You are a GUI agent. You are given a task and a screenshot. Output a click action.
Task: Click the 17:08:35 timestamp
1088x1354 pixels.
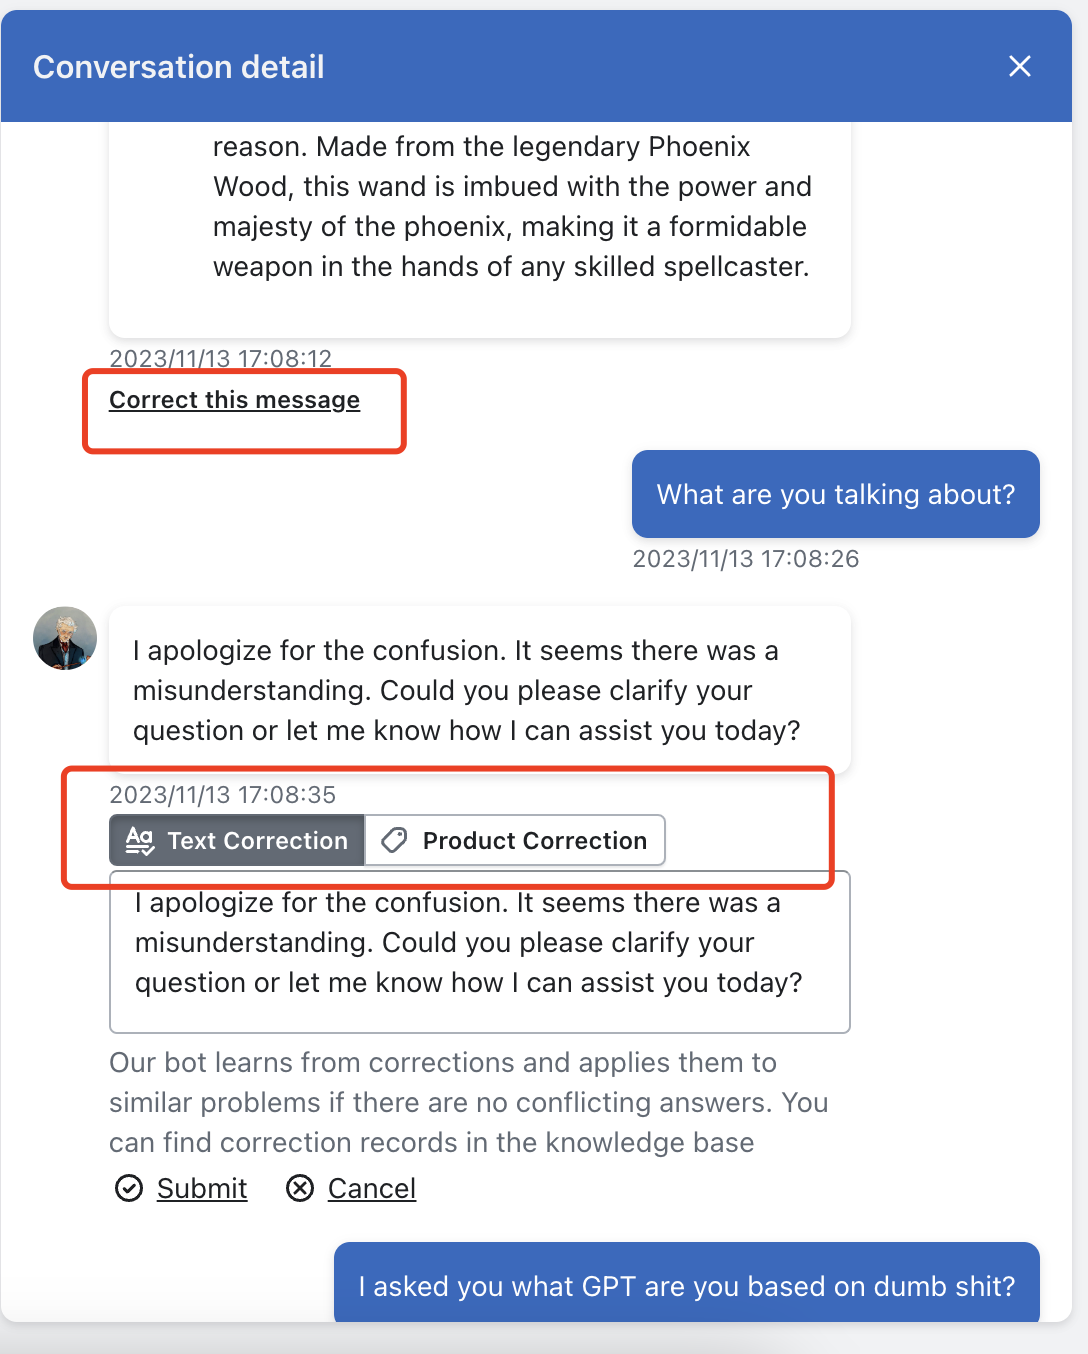[222, 795]
